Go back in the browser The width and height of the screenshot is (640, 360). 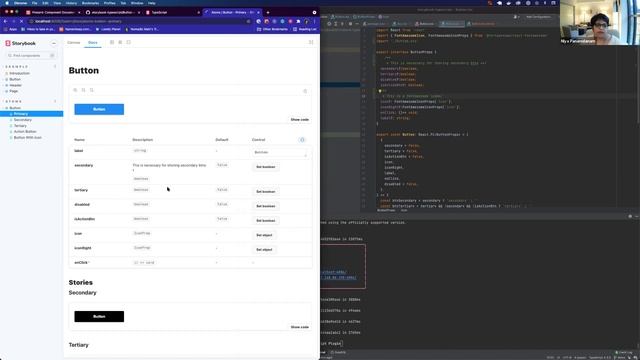[5, 21]
